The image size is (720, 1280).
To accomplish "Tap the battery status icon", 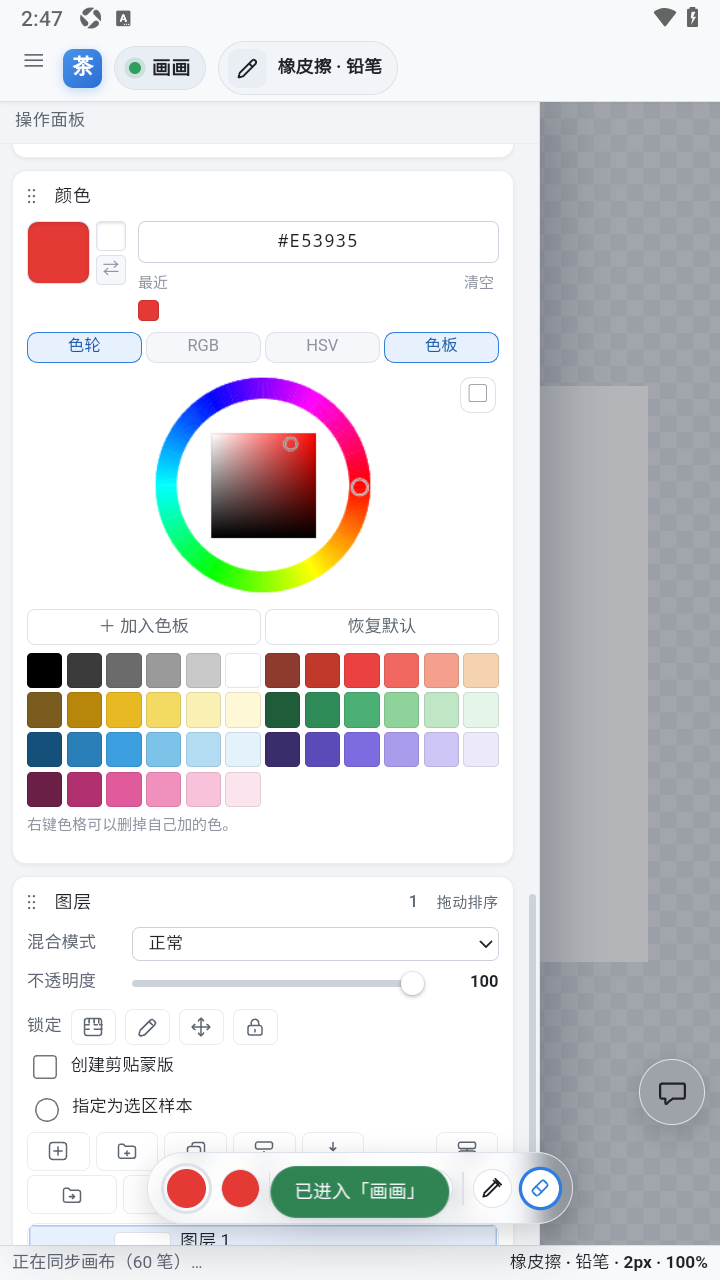I will 692,18.
